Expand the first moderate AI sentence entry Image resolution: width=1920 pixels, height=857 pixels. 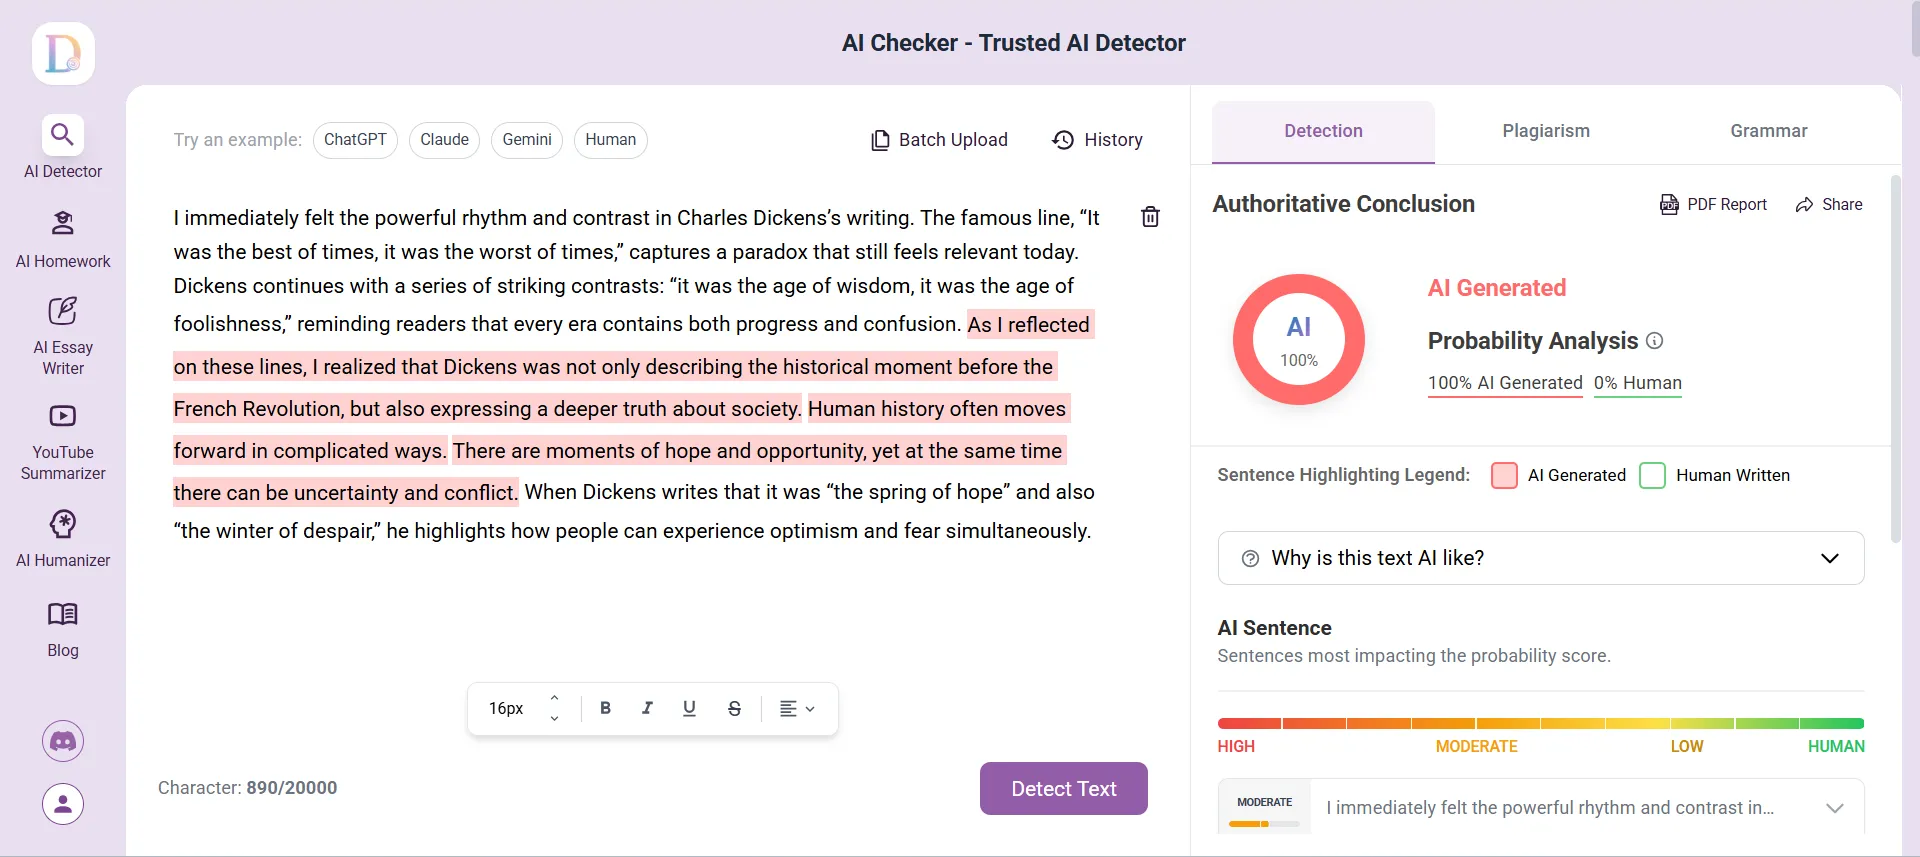pos(1834,808)
